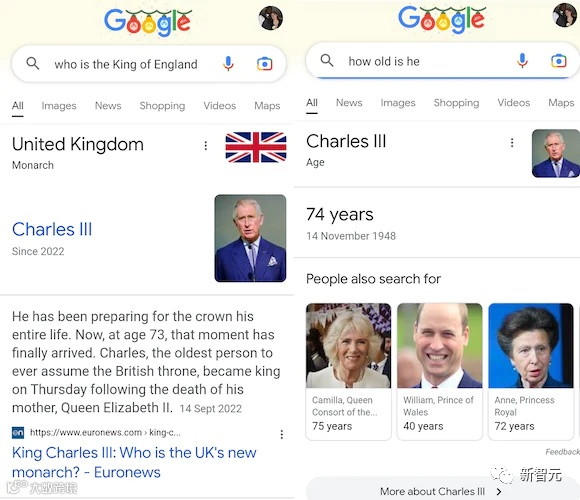The width and height of the screenshot is (580, 500).
Task: Tap the search magnifier in 'how old is he' bar
Action: [327, 60]
